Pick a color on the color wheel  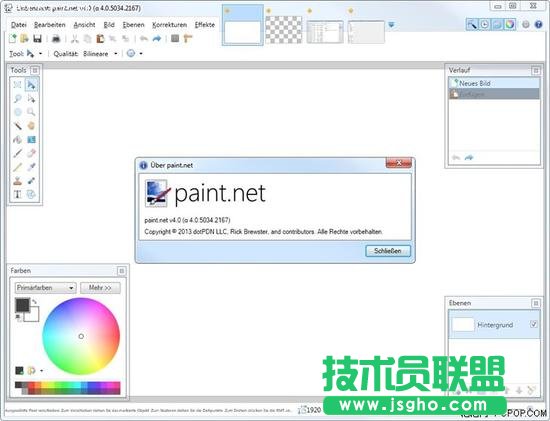[x=81, y=336]
